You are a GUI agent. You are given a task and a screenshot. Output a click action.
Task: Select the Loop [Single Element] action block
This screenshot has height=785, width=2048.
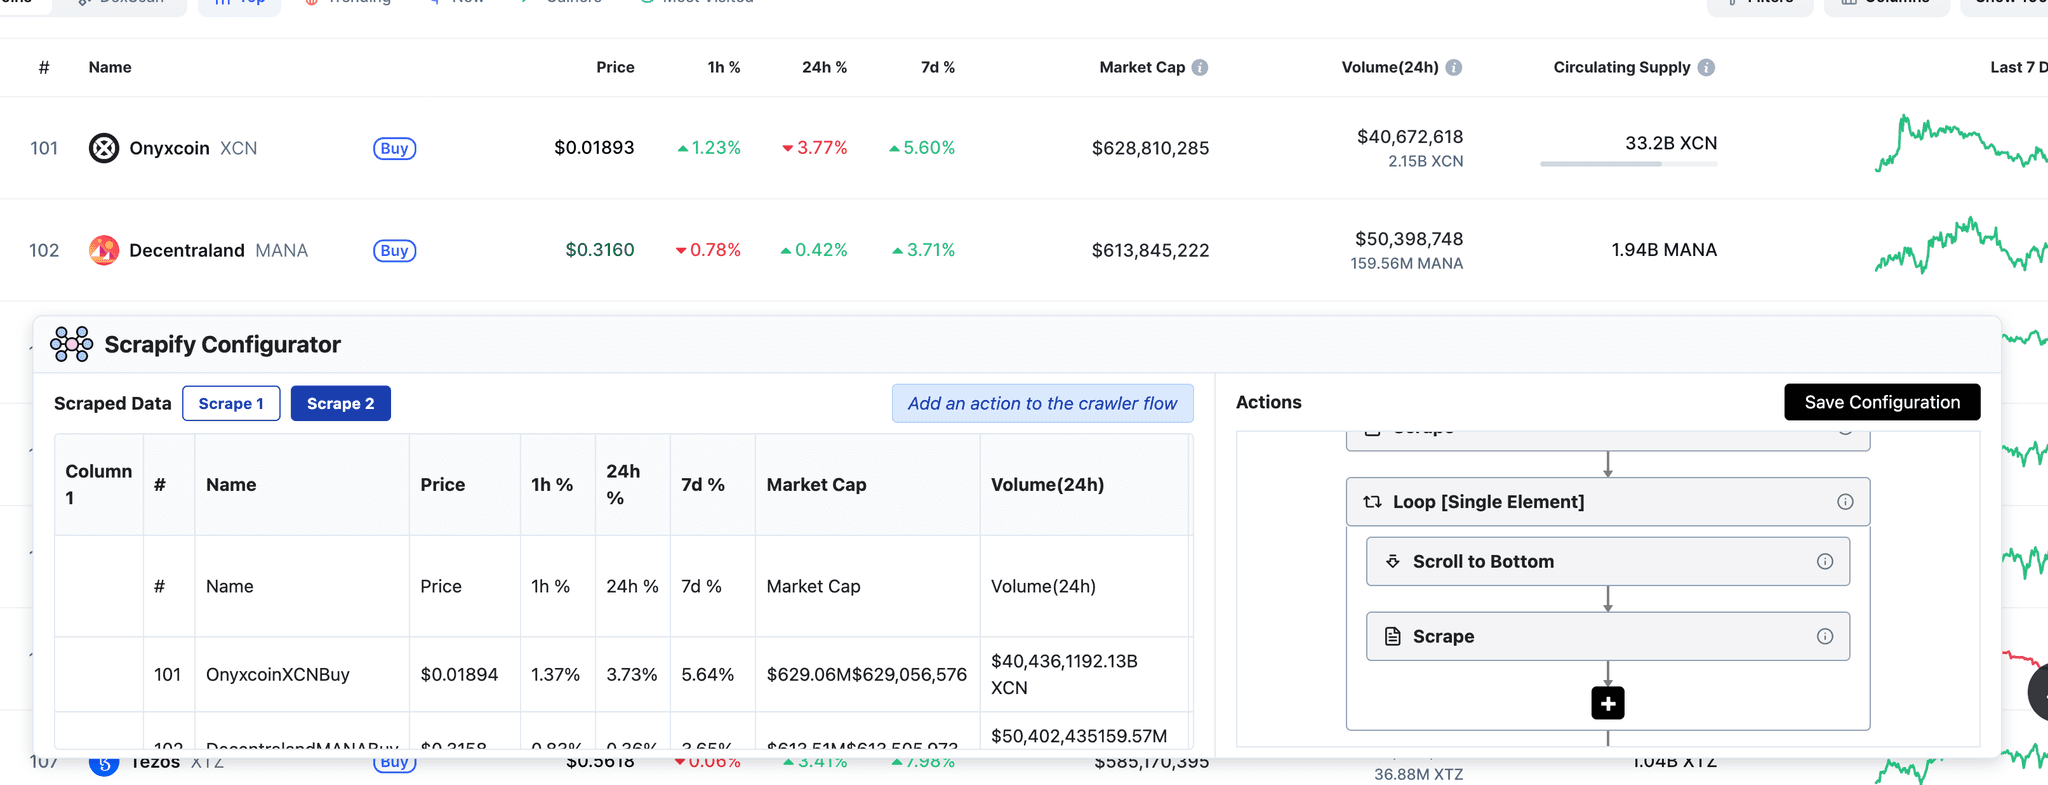tap(1608, 502)
